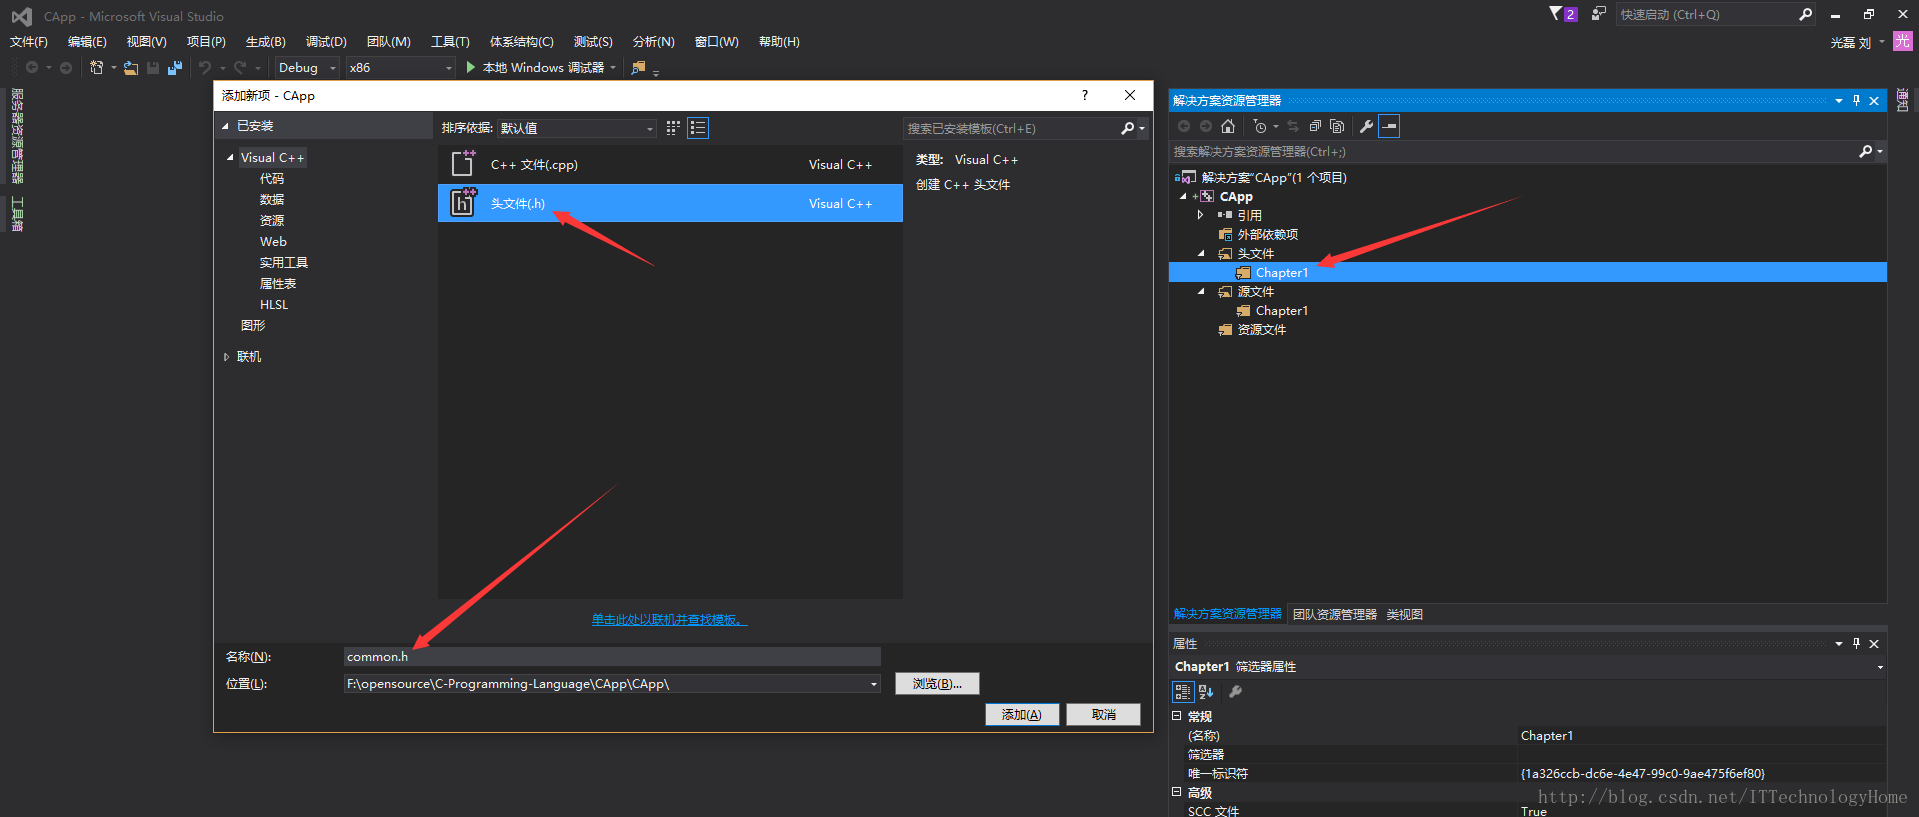Select External Dependencies (外部依赖项) node
The image size is (1919, 817).
(x=1267, y=235)
